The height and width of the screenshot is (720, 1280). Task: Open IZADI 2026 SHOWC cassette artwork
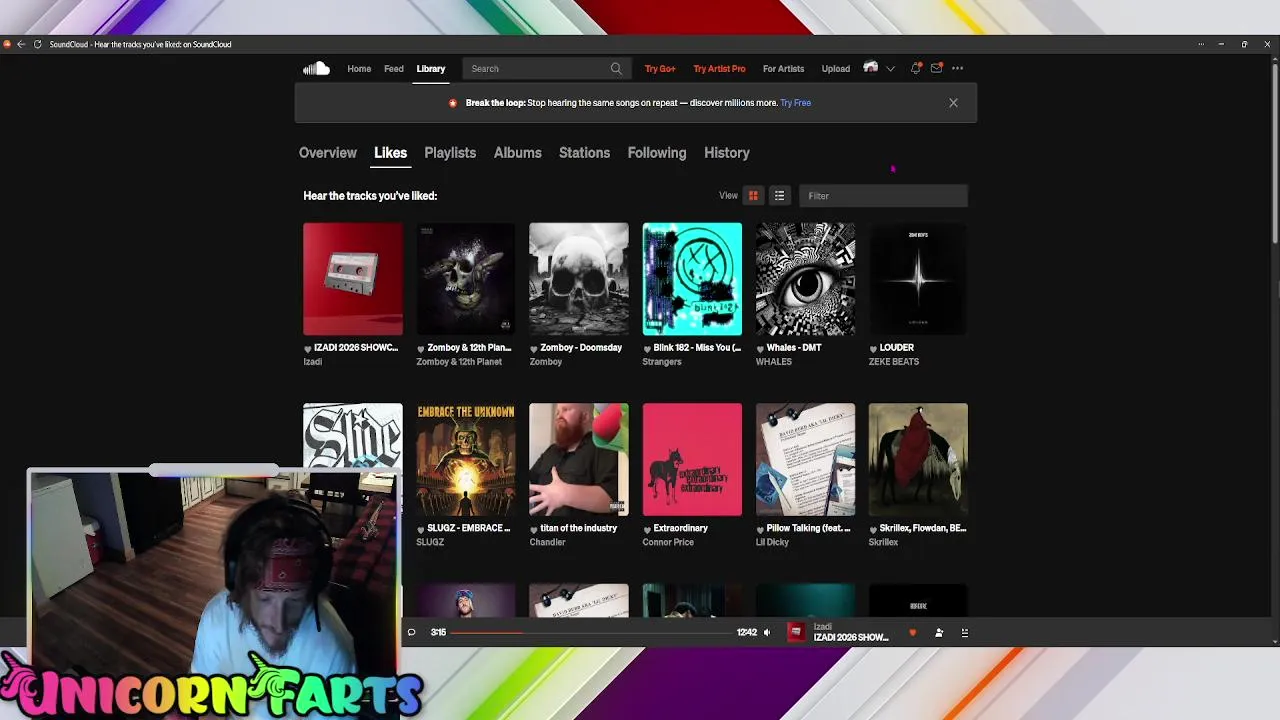click(353, 279)
